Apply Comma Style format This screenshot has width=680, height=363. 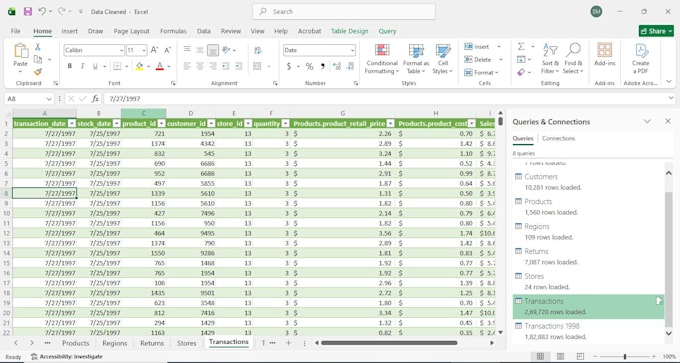pos(322,66)
